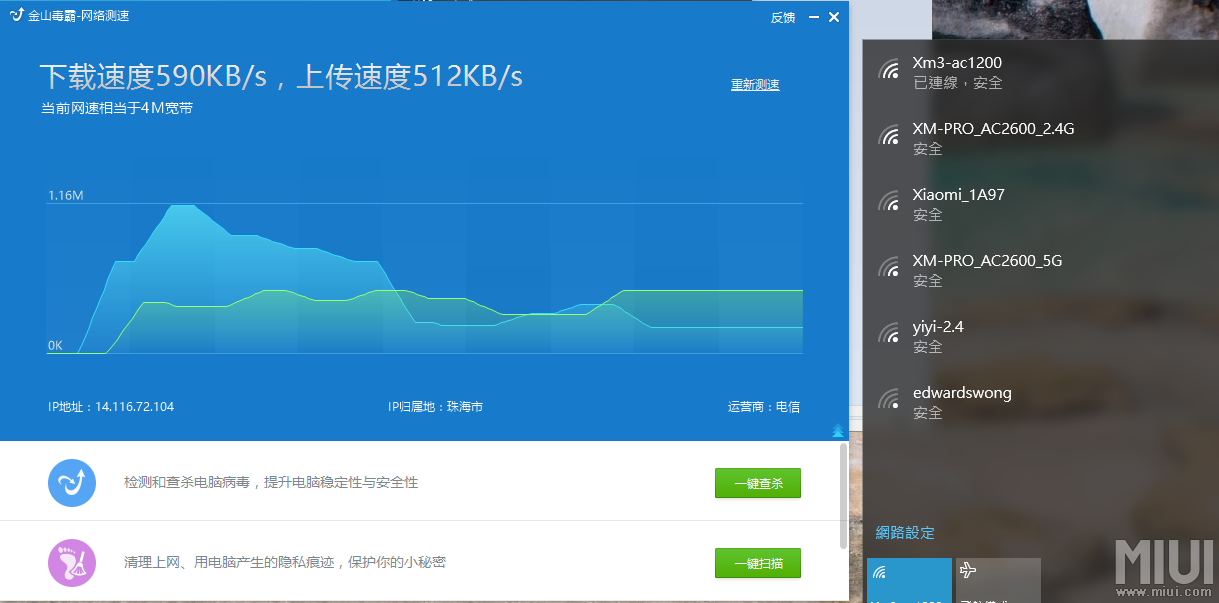Toggle the airplane mode quick action tile
The width and height of the screenshot is (1219, 603).
click(x=998, y=580)
